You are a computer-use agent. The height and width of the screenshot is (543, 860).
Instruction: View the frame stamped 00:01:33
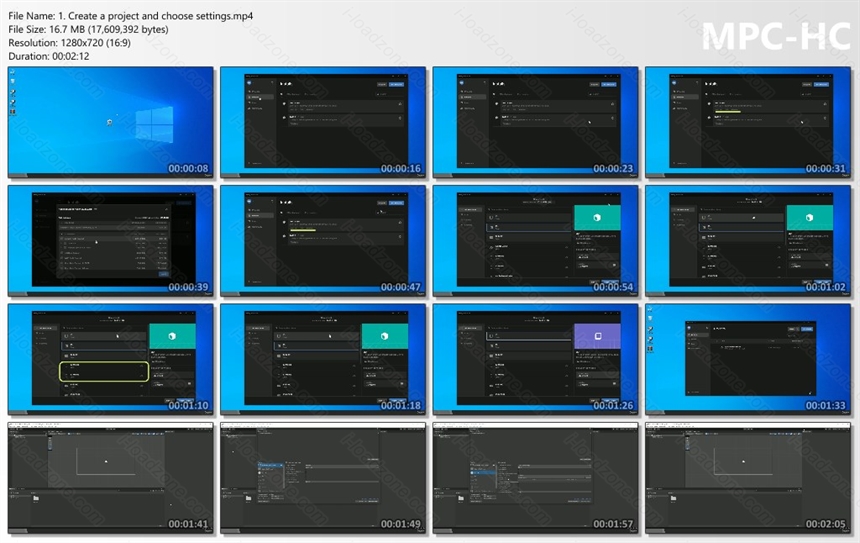pos(748,359)
